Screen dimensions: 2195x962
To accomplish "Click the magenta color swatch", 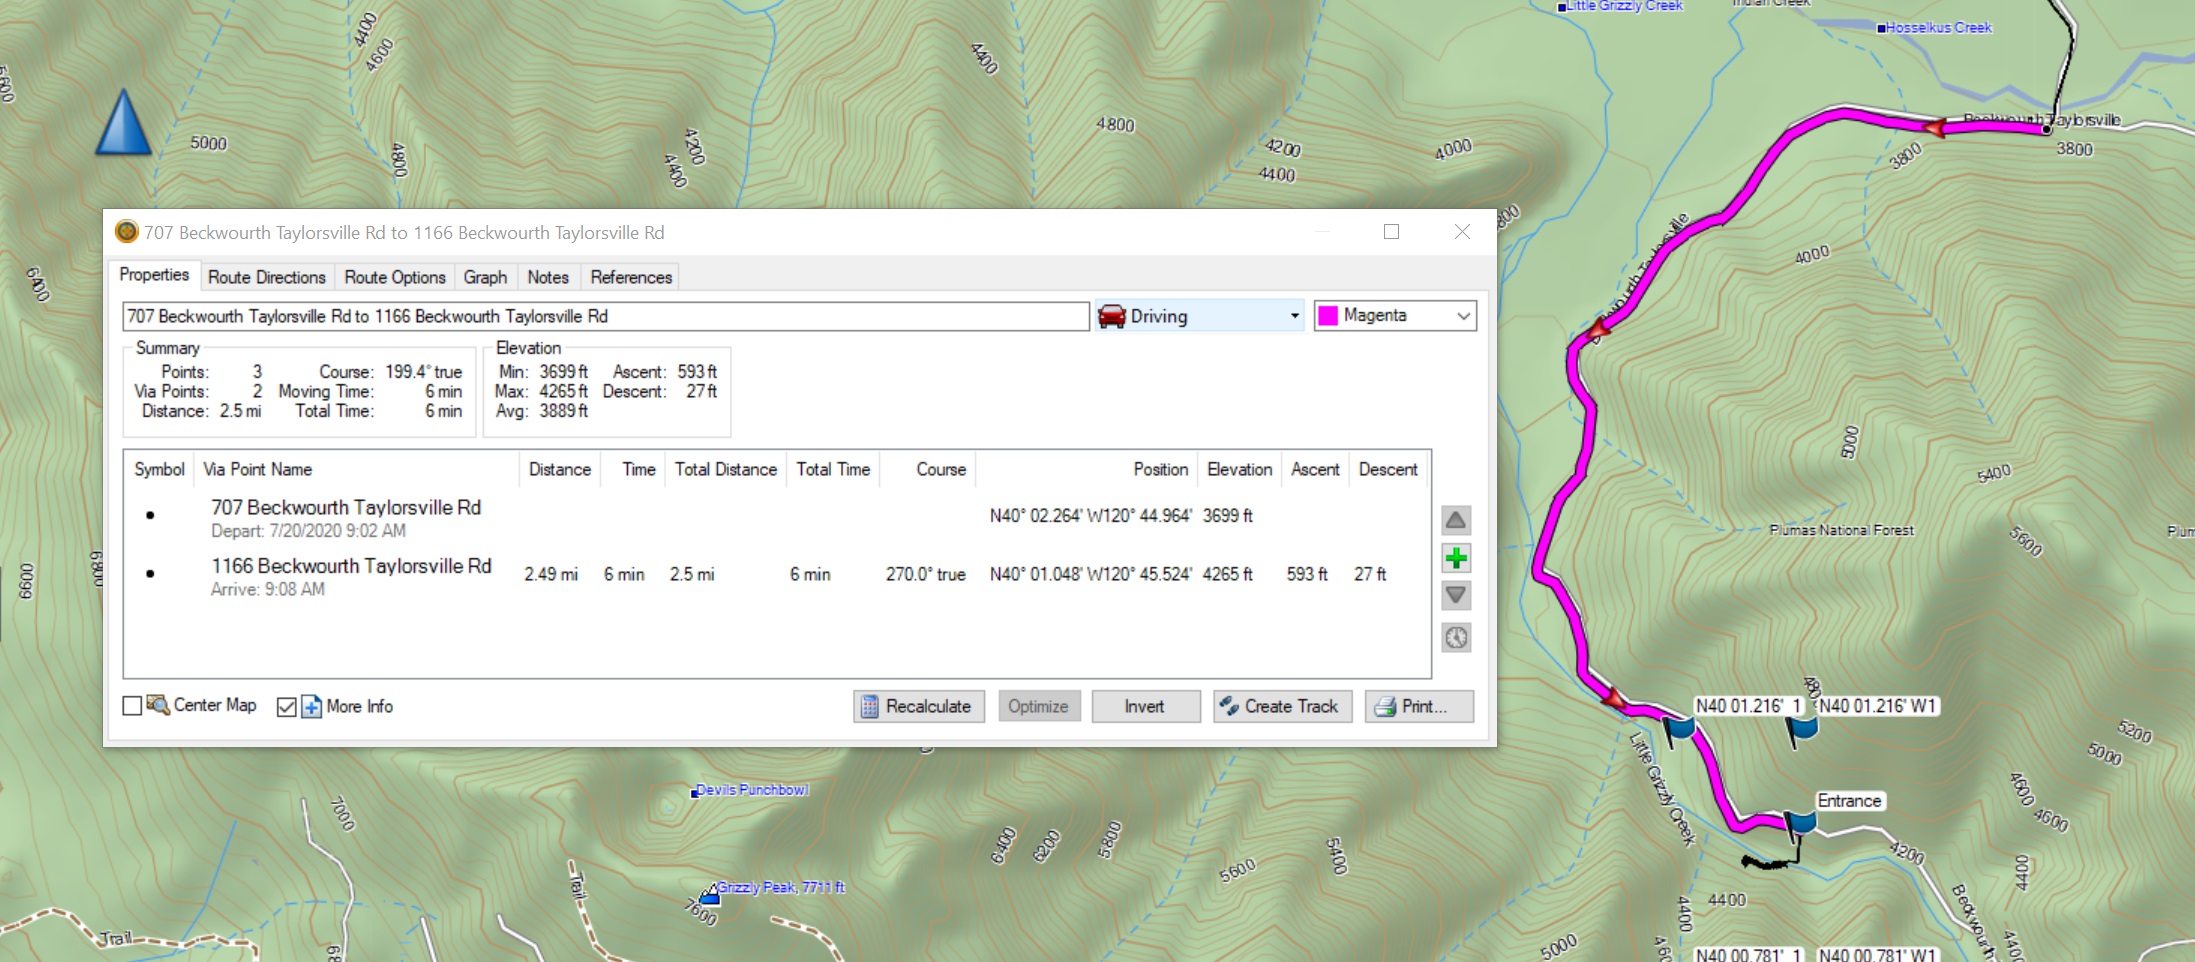I will [1329, 316].
